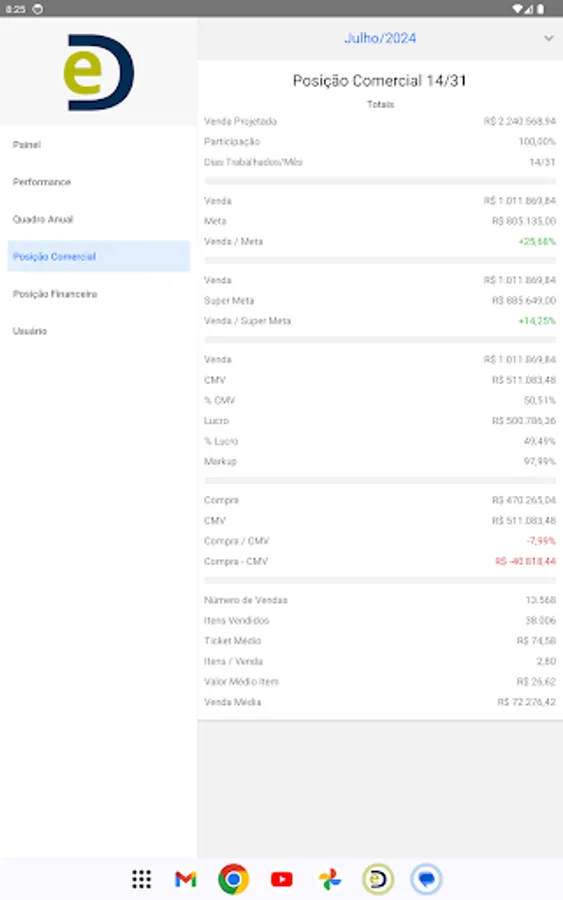Tap the Itens / Venda label

coord(234,661)
